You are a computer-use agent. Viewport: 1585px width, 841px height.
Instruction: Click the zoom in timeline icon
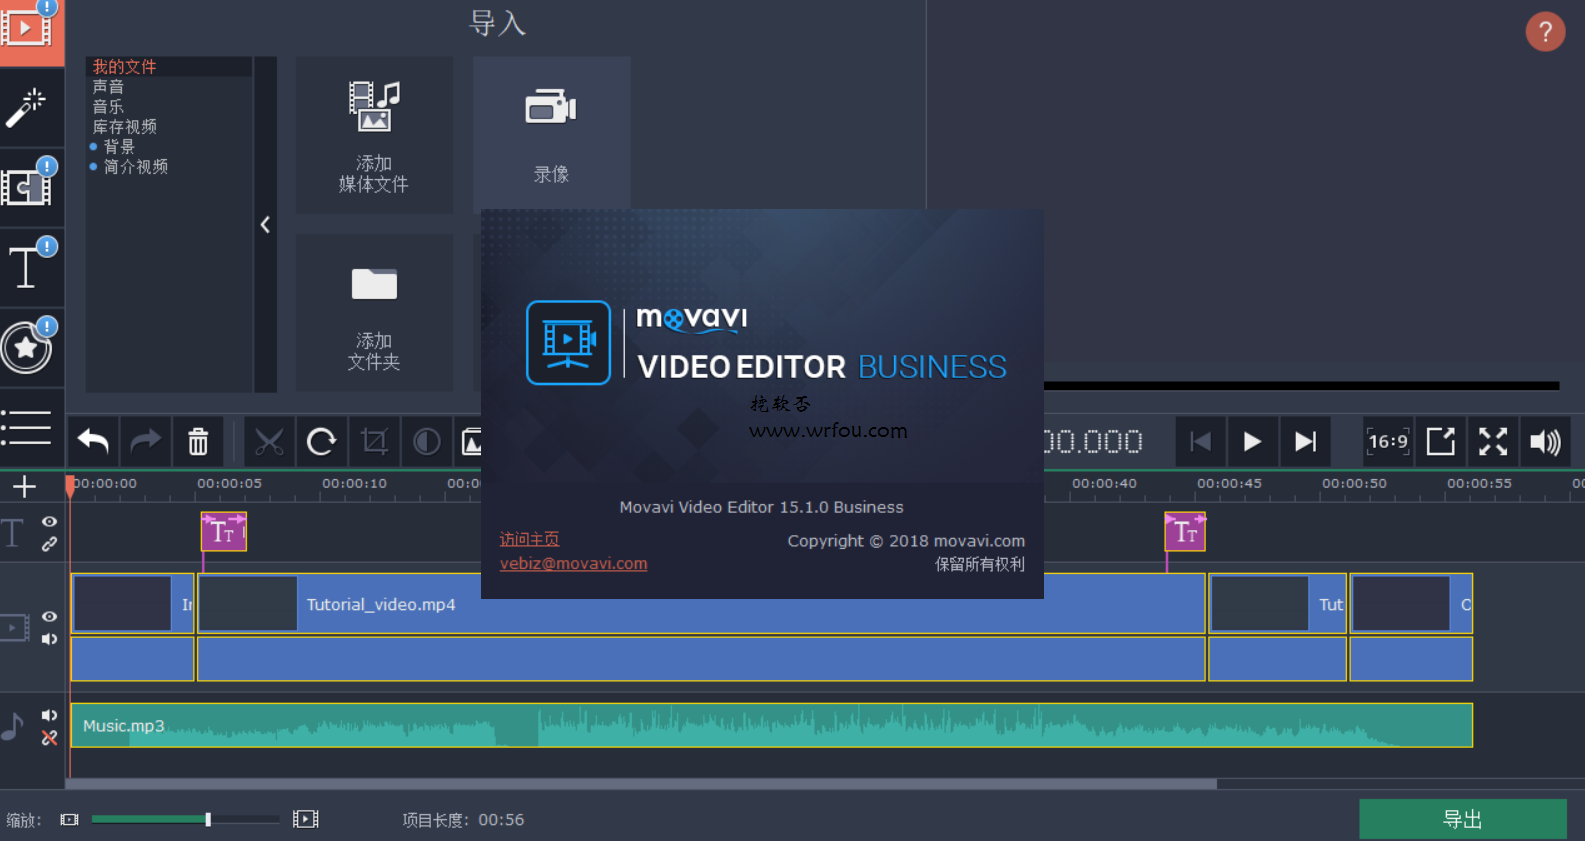(x=306, y=819)
